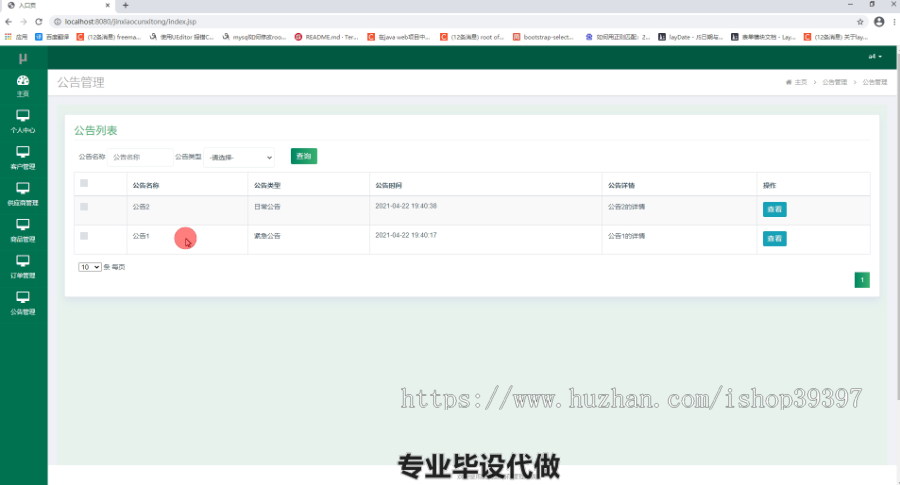Open the mysql bookmark
The image size is (900, 485).
click(254, 37)
